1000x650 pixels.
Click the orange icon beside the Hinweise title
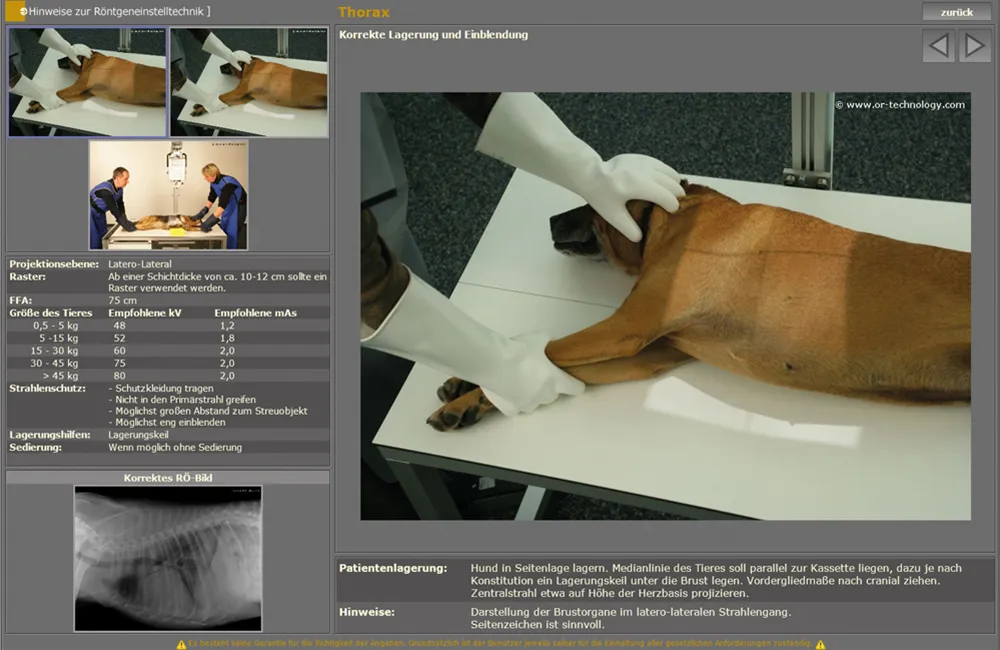click(x=15, y=11)
